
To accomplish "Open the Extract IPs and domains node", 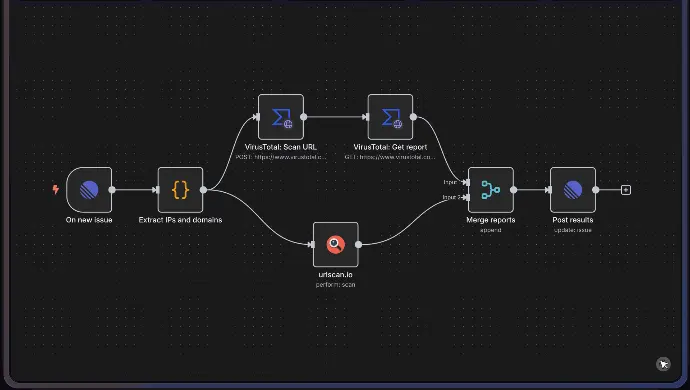I will pos(180,190).
